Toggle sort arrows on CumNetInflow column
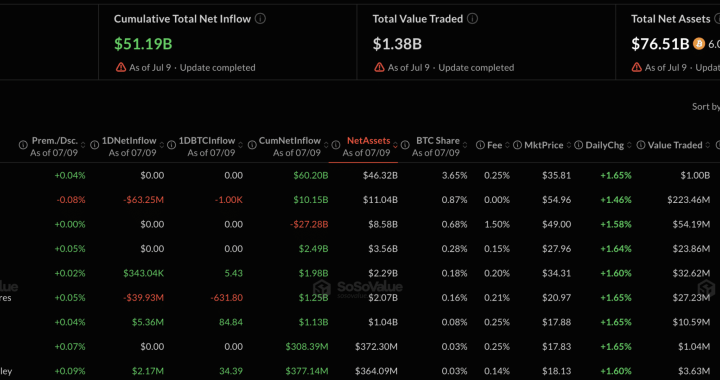This screenshot has height=380, width=720. point(326,145)
